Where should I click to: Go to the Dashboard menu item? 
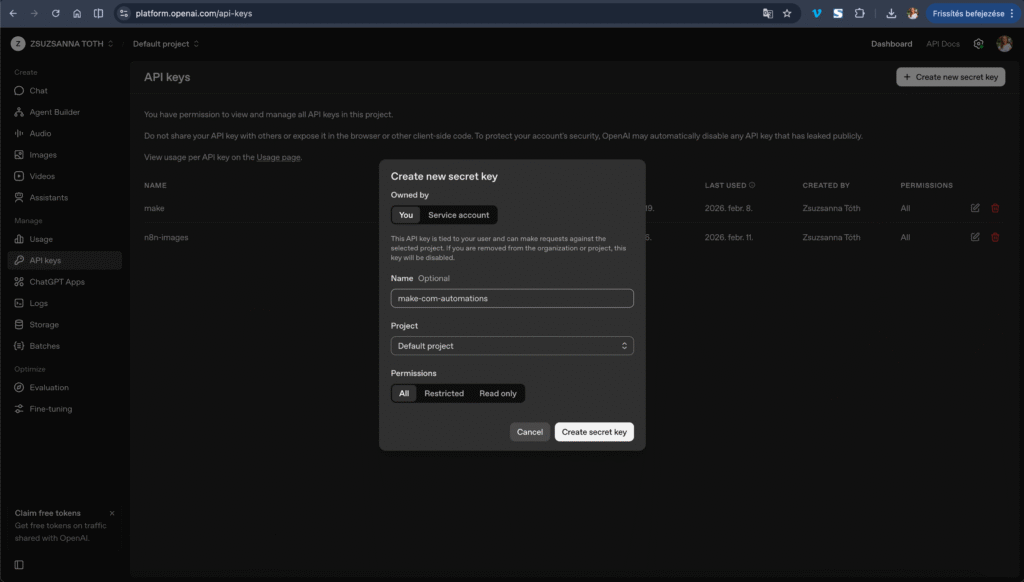(x=891, y=43)
